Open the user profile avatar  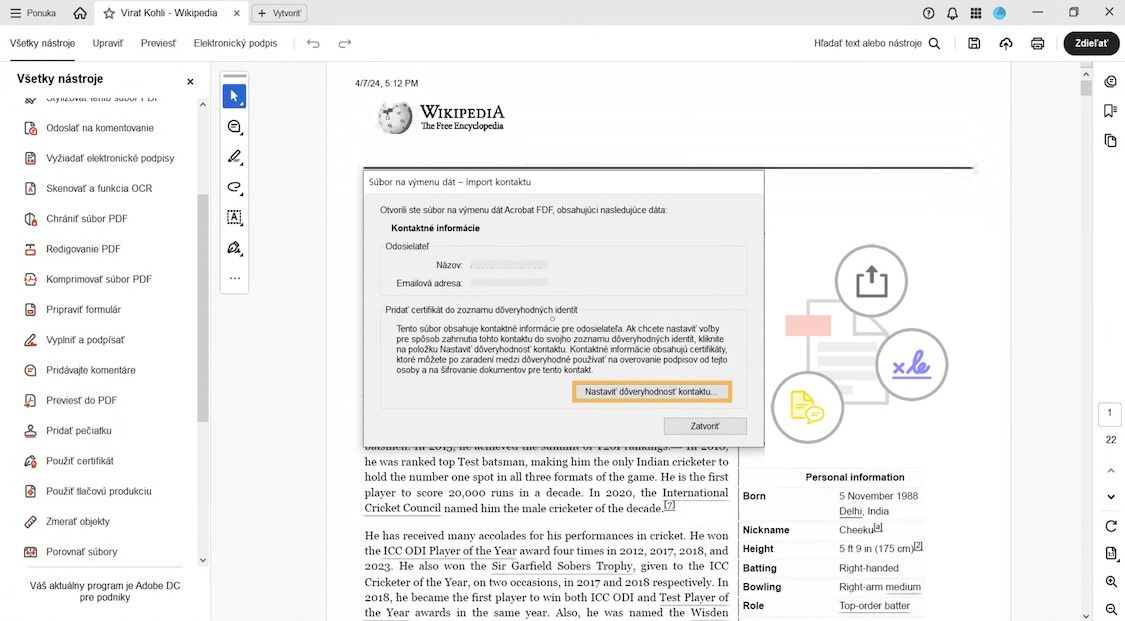click(x=999, y=13)
